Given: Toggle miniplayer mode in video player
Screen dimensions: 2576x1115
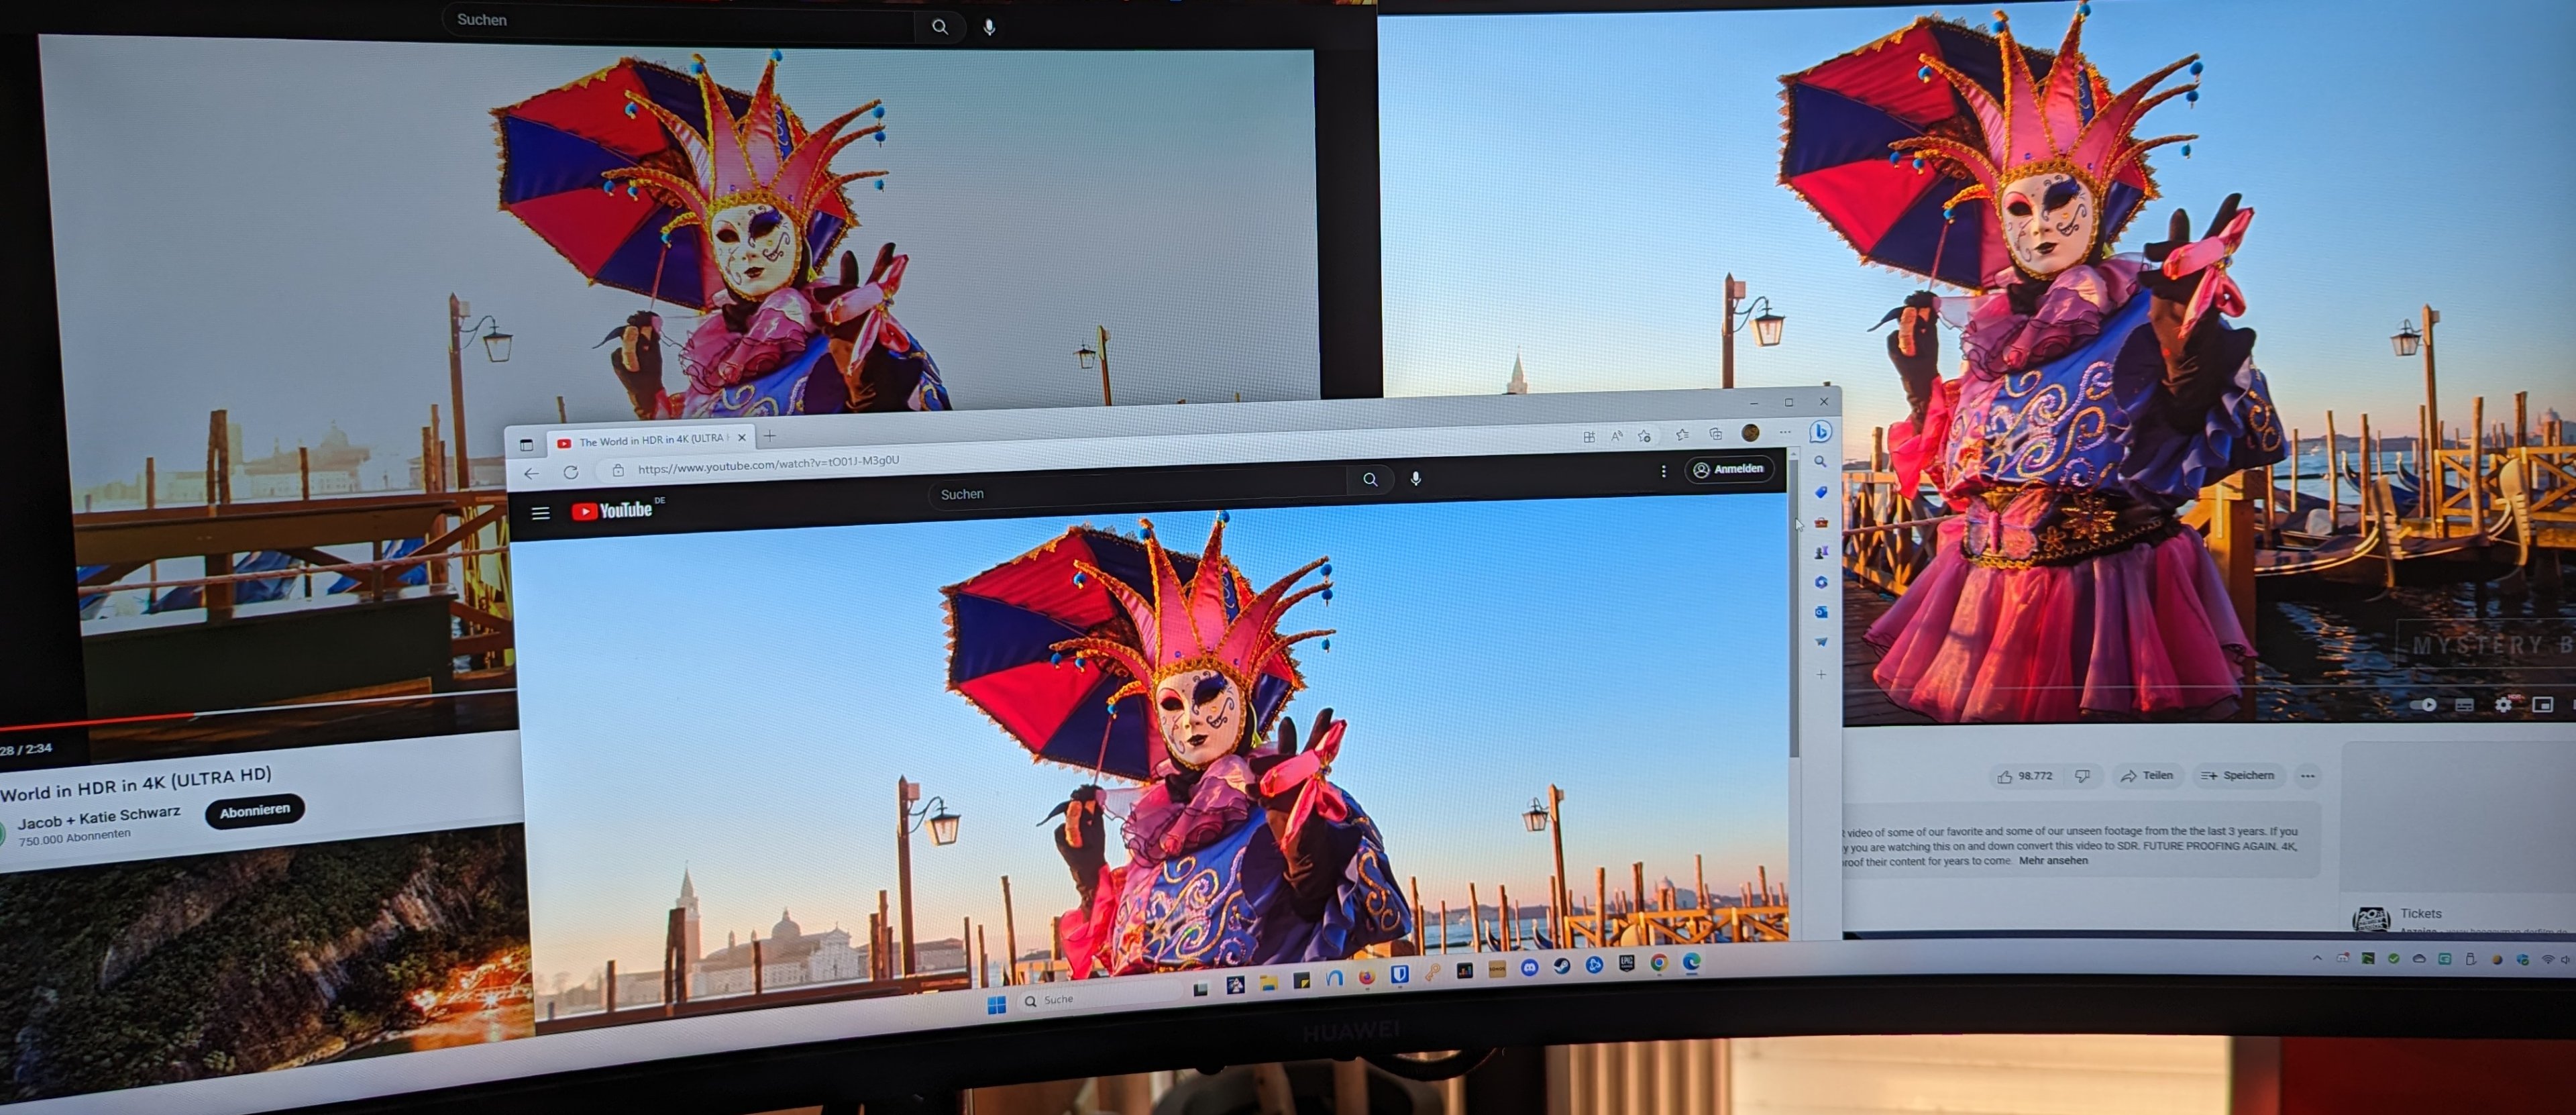Looking at the screenshot, I should click(x=2542, y=705).
